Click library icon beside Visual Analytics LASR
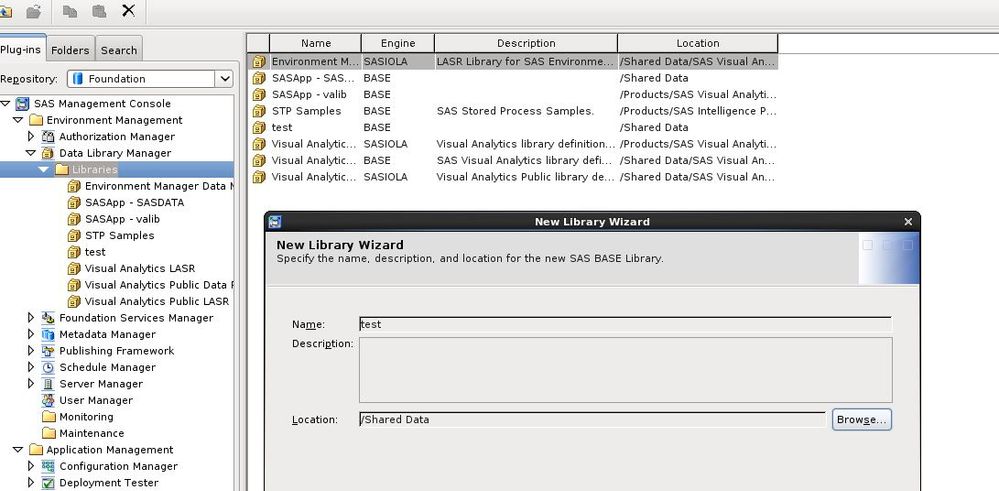Screen dimensions: 999x491 [74, 269]
